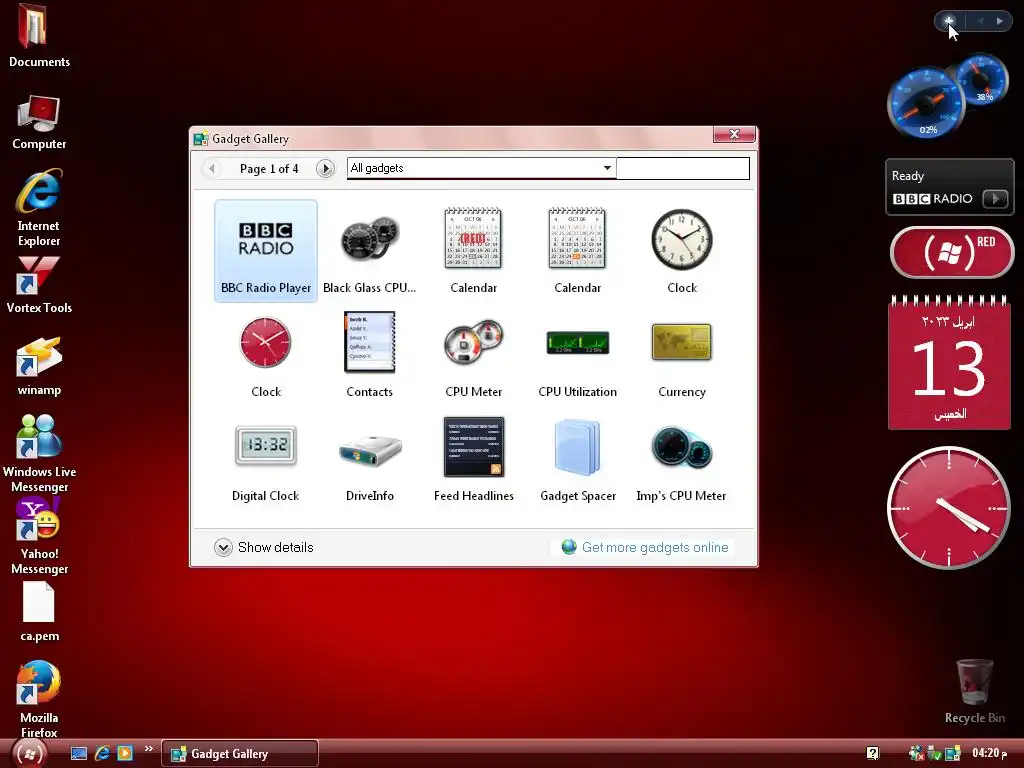Pick the CPU Utilization gadget

[x=577, y=356]
